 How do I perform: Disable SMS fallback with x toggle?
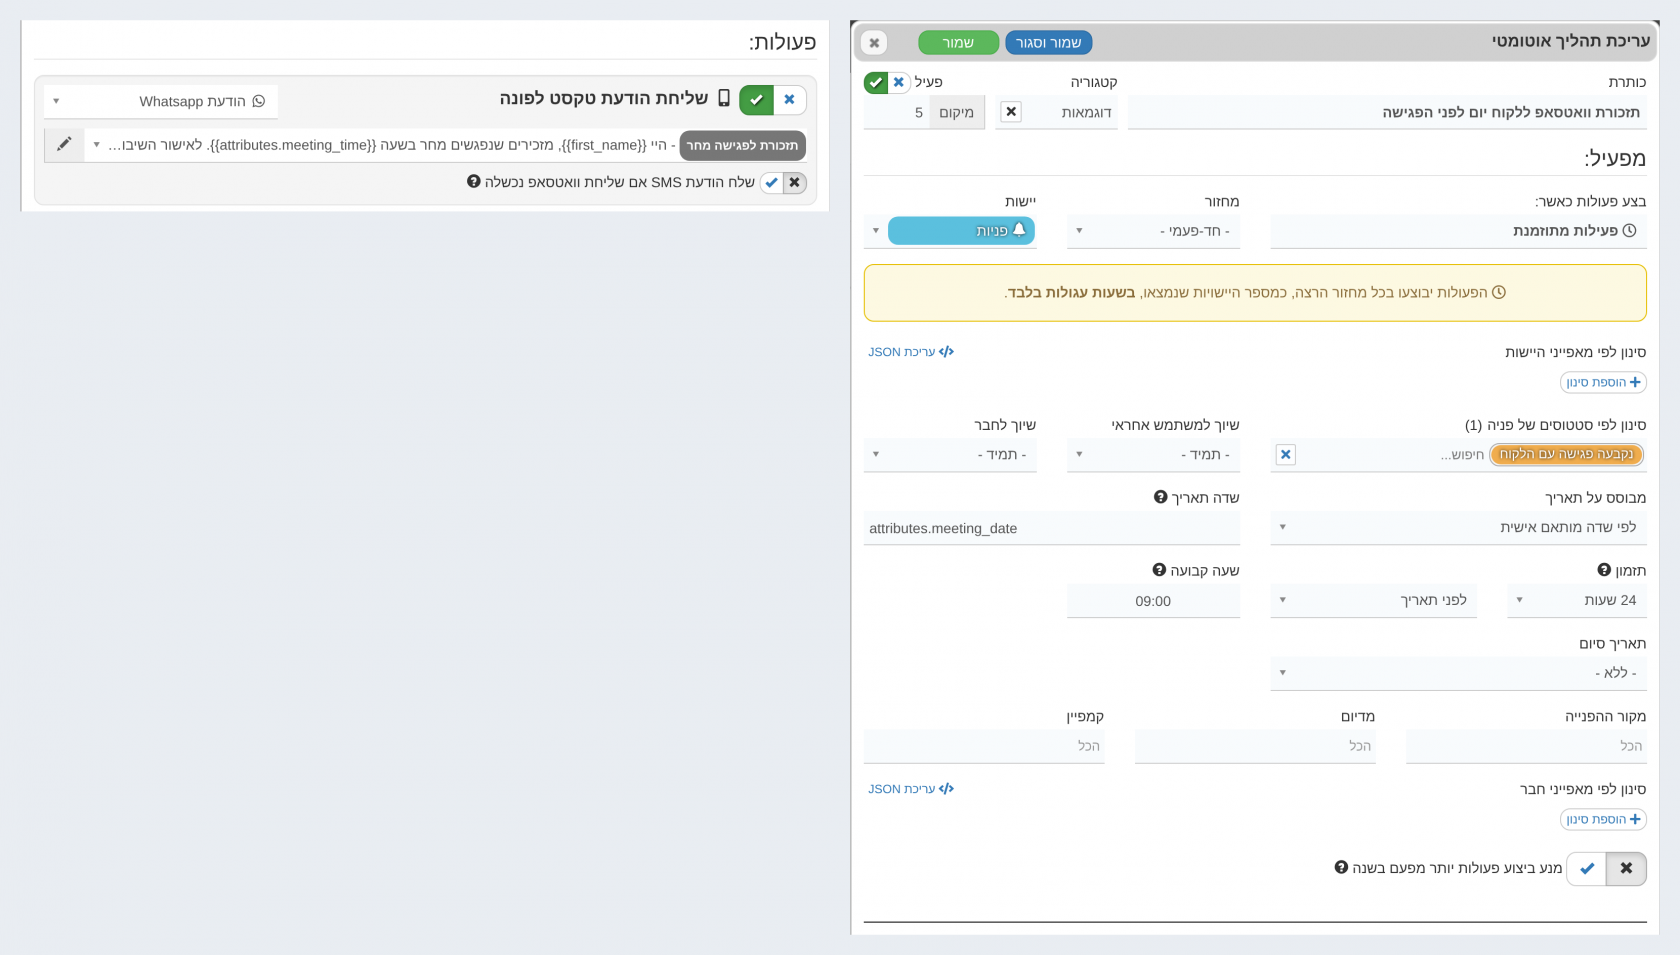click(x=794, y=182)
